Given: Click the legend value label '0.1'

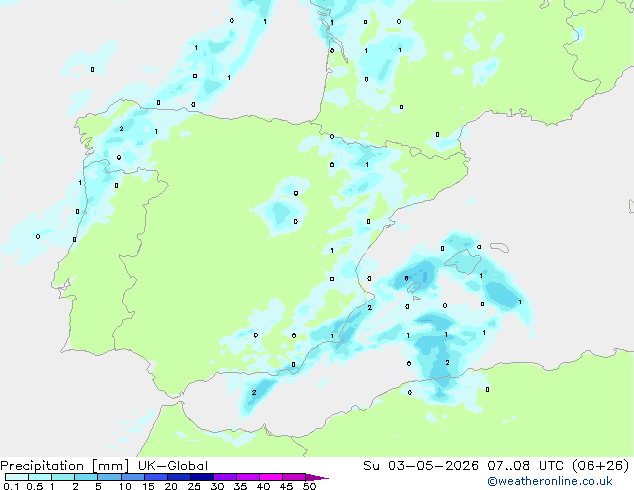Looking at the screenshot, I should pos(11,486).
